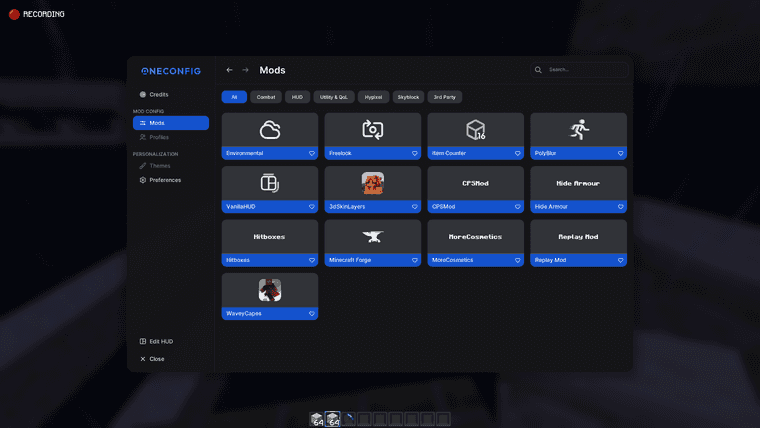Select the third hotbar slot item
The image size is (760, 428).
(x=348, y=419)
